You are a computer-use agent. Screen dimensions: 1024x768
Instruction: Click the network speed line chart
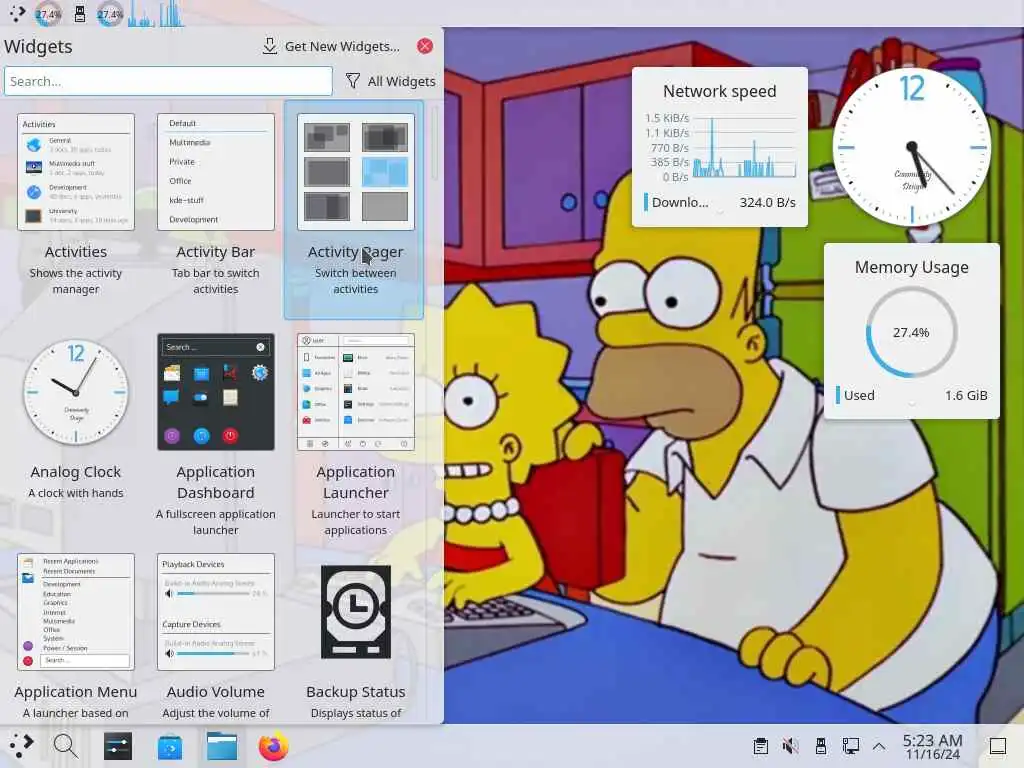pyautogui.click(x=744, y=147)
